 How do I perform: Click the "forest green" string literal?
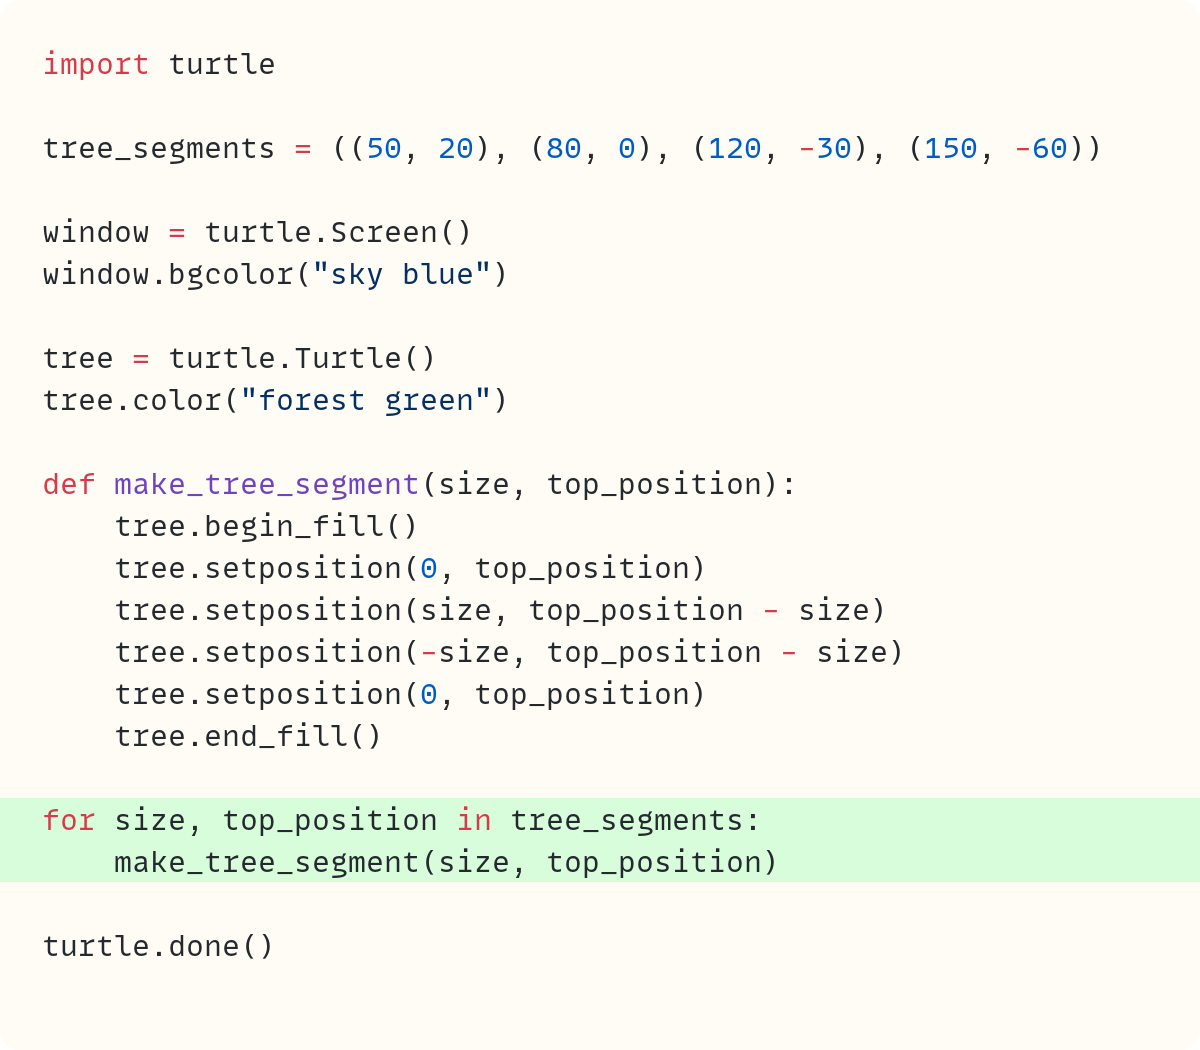(x=365, y=400)
